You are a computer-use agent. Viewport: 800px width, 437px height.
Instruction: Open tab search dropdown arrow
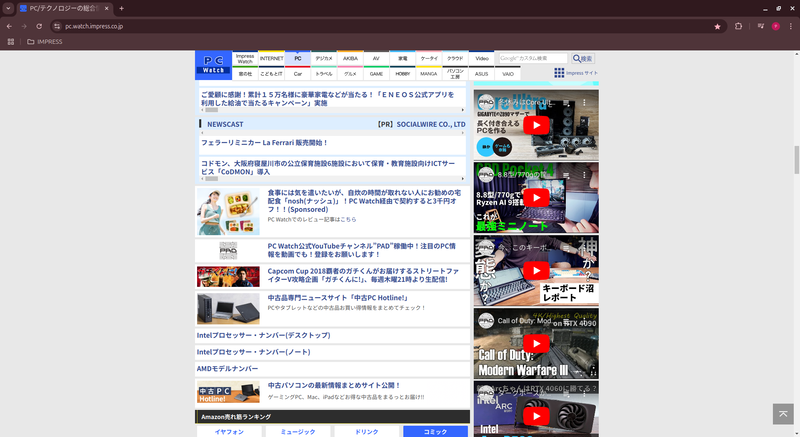pos(8,8)
